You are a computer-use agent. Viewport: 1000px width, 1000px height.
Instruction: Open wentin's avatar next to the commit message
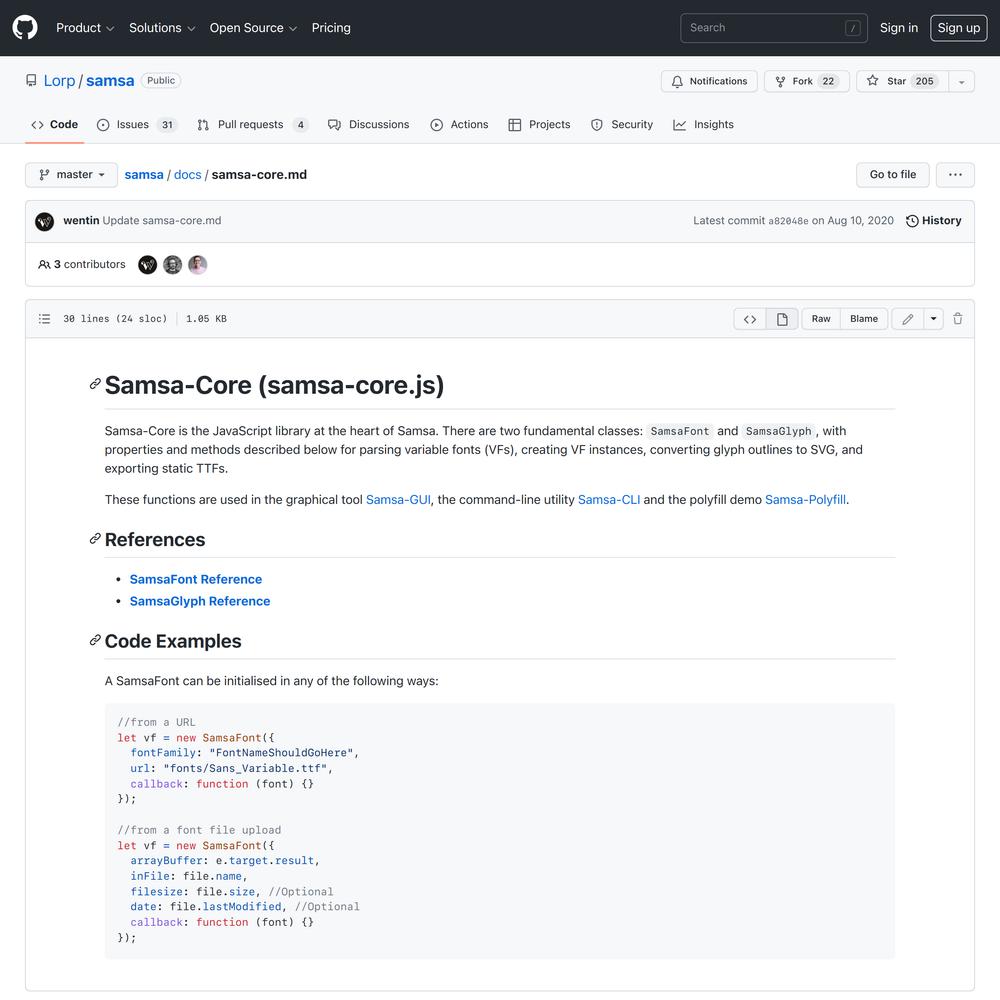(x=45, y=221)
